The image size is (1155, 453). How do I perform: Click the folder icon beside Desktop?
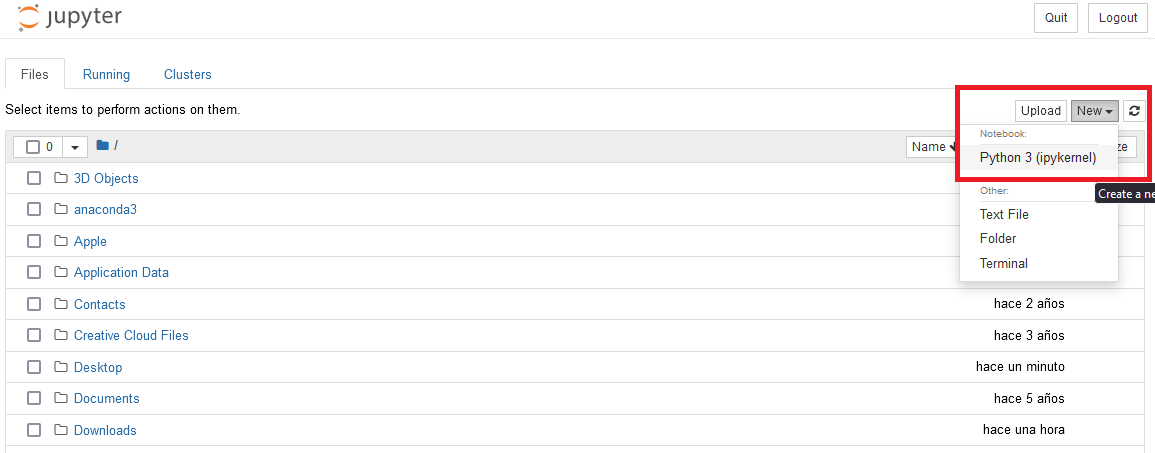tap(61, 367)
